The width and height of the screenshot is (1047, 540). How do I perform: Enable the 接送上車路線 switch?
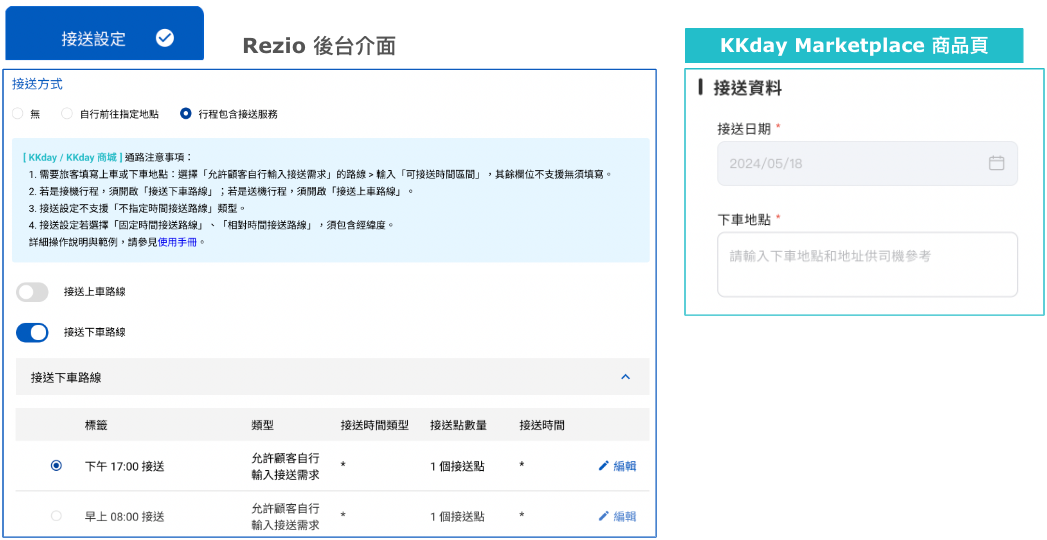coord(32,292)
